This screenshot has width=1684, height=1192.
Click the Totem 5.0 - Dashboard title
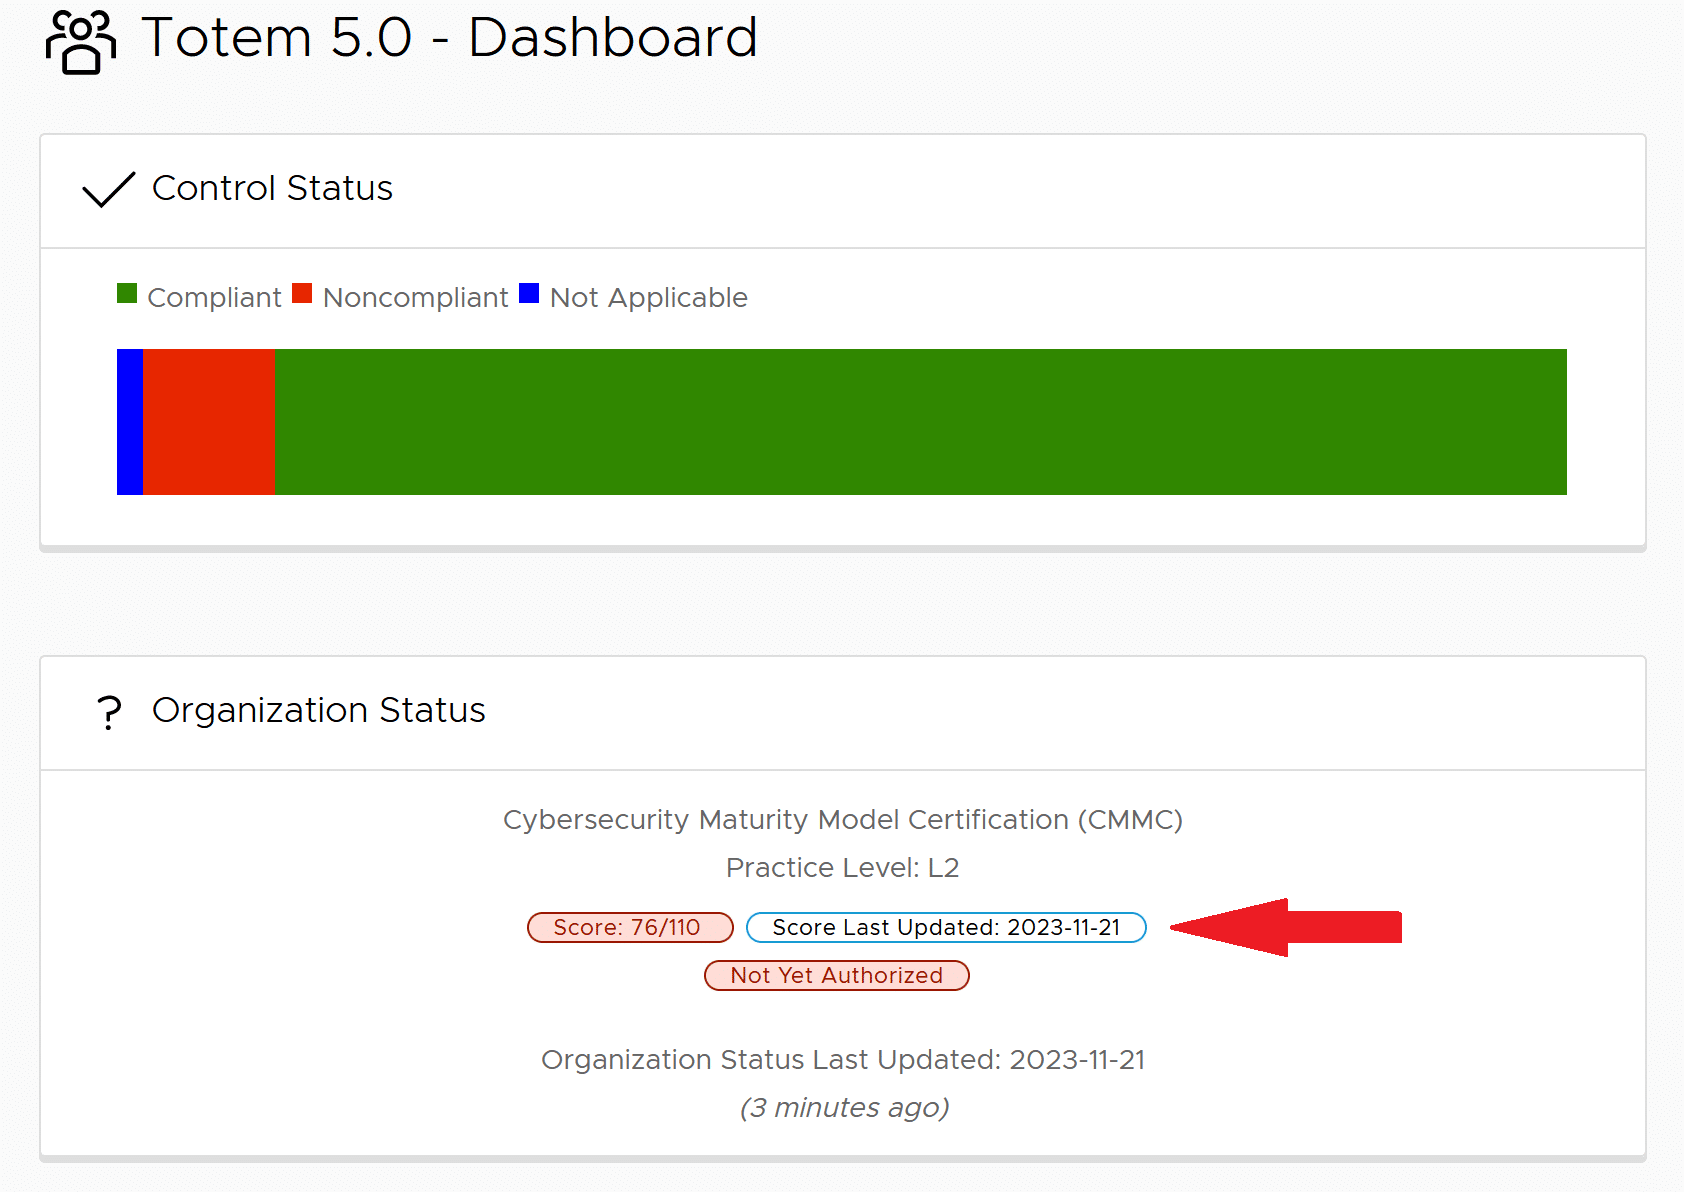click(x=451, y=38)
